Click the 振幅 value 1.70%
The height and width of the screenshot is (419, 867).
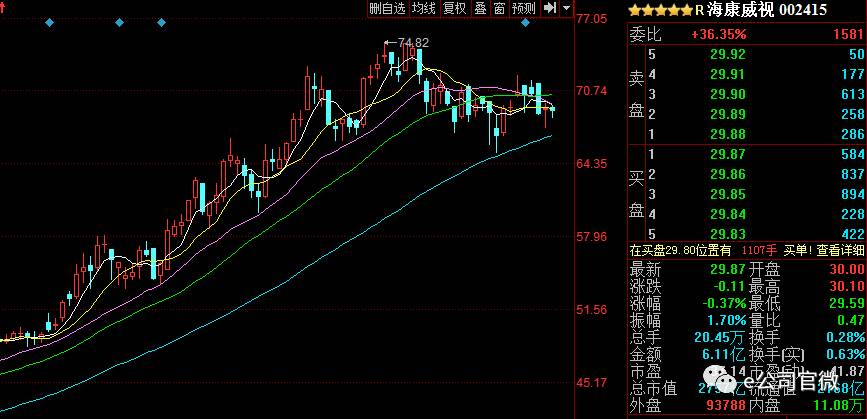[725, 320]
